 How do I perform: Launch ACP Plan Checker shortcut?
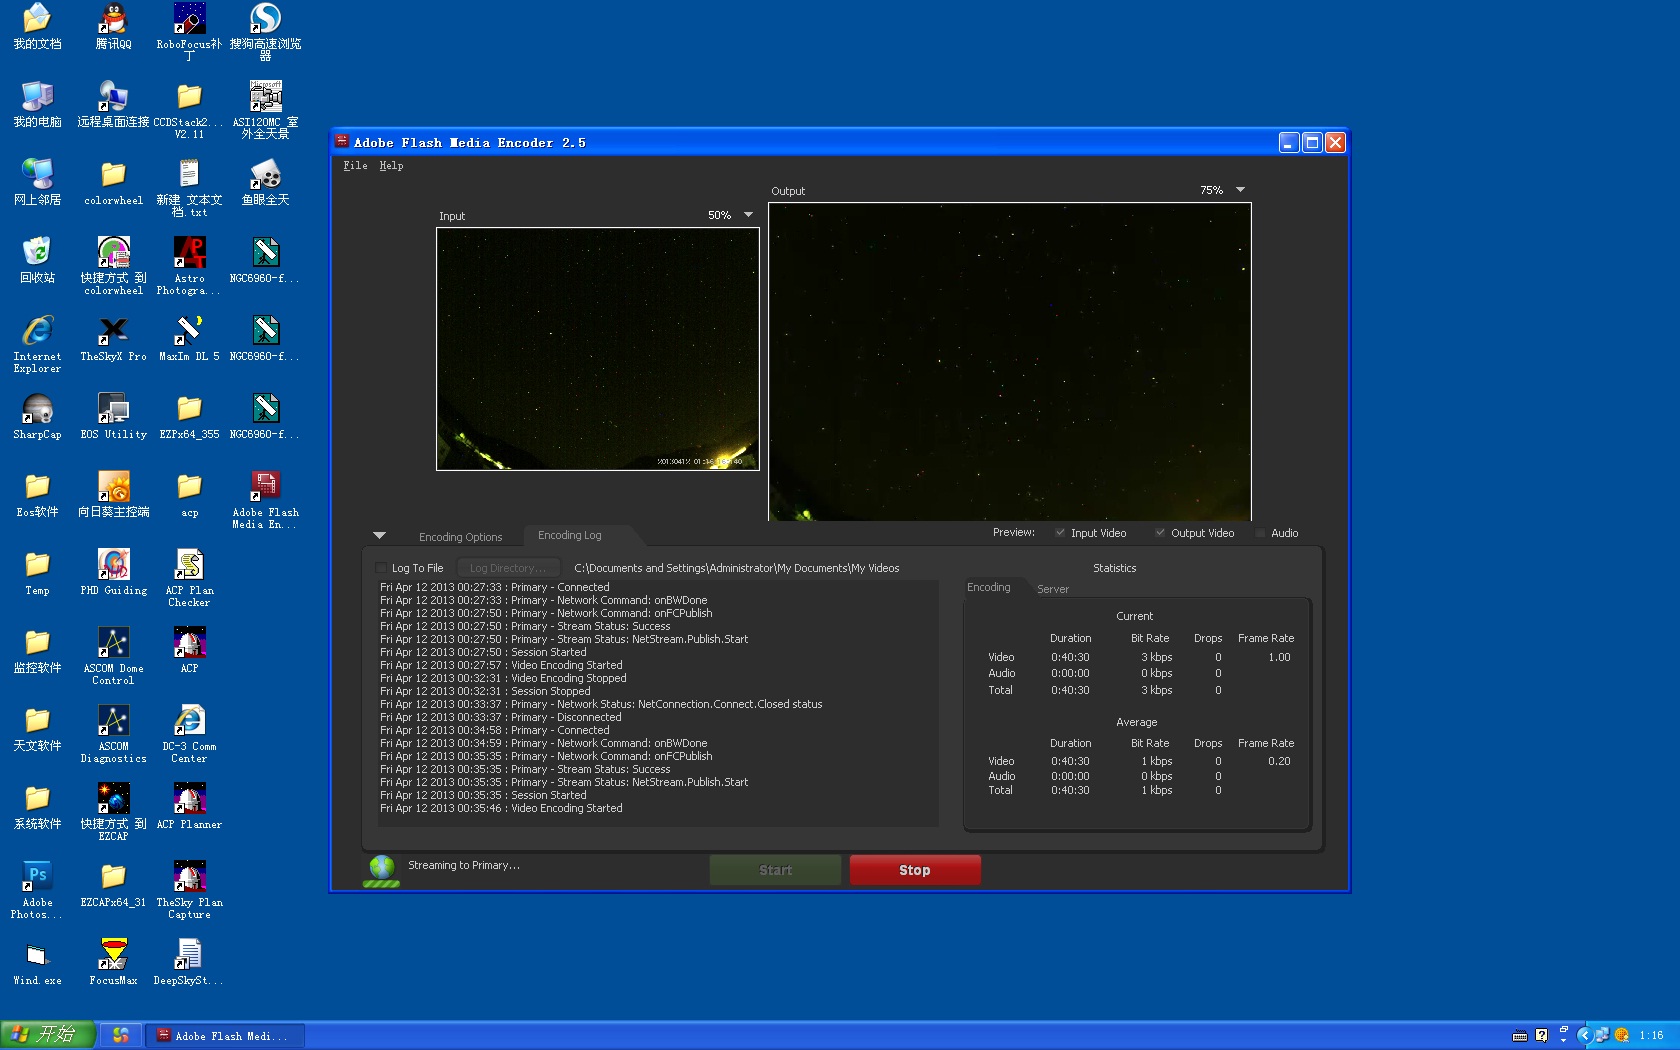click(189, 578)
